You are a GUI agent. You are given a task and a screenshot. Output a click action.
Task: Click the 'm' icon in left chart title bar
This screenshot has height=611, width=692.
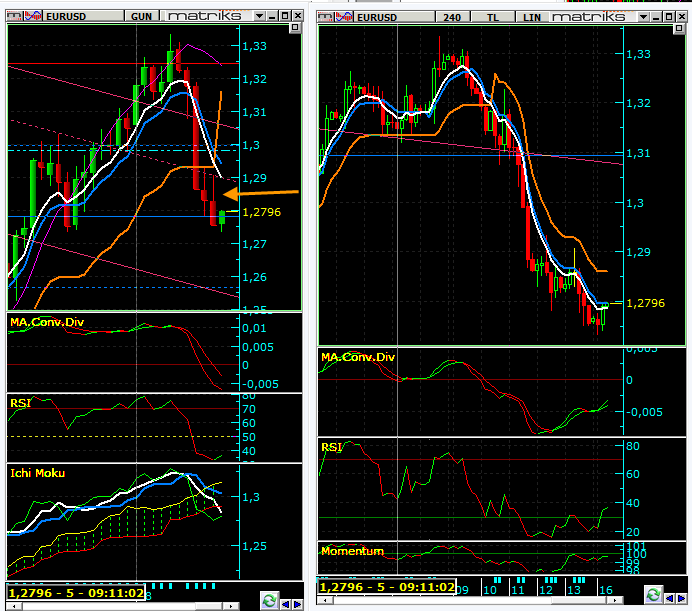click(x=14, y=16)
